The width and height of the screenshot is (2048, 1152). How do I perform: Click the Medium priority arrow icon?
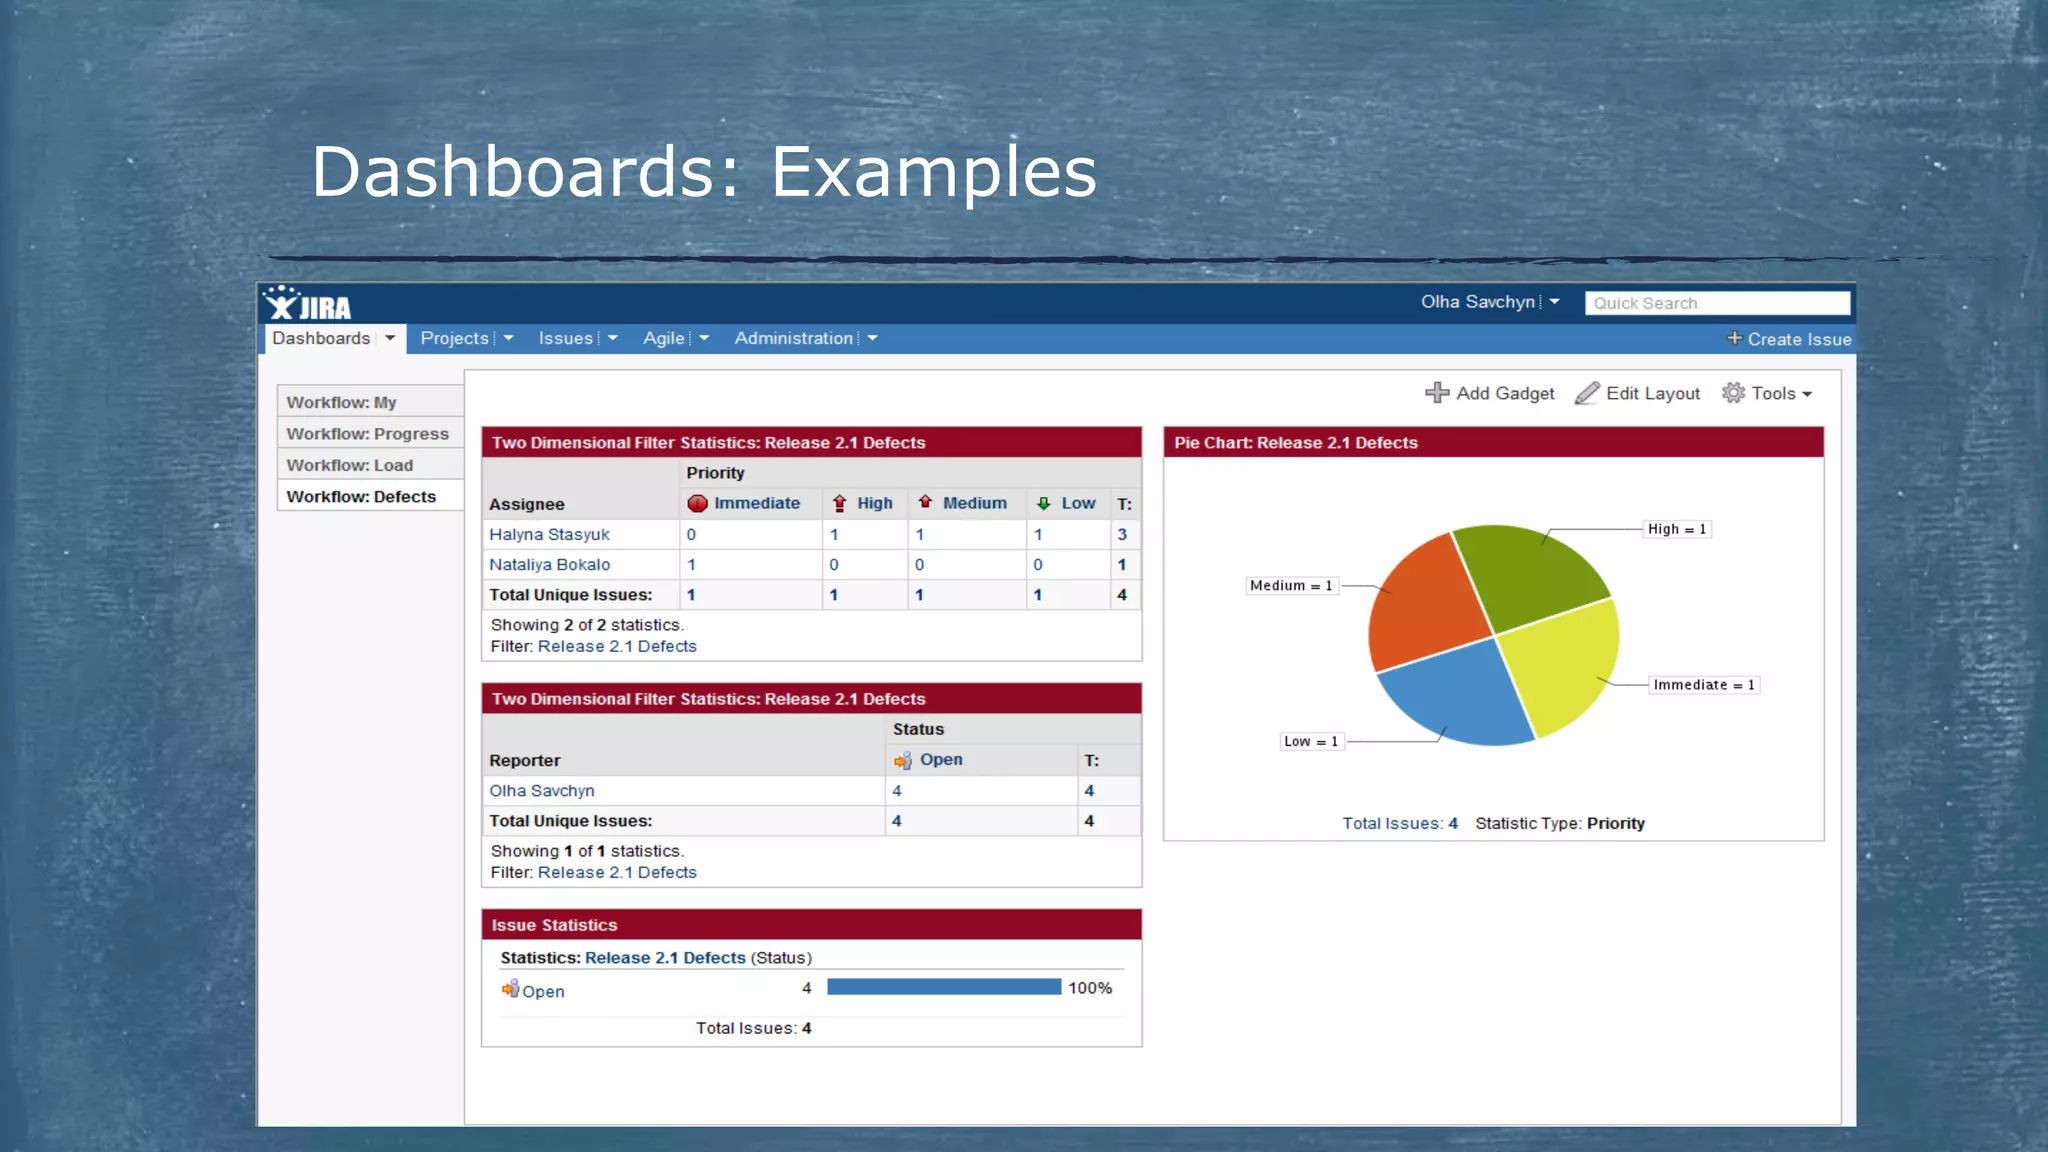(925, 502)
